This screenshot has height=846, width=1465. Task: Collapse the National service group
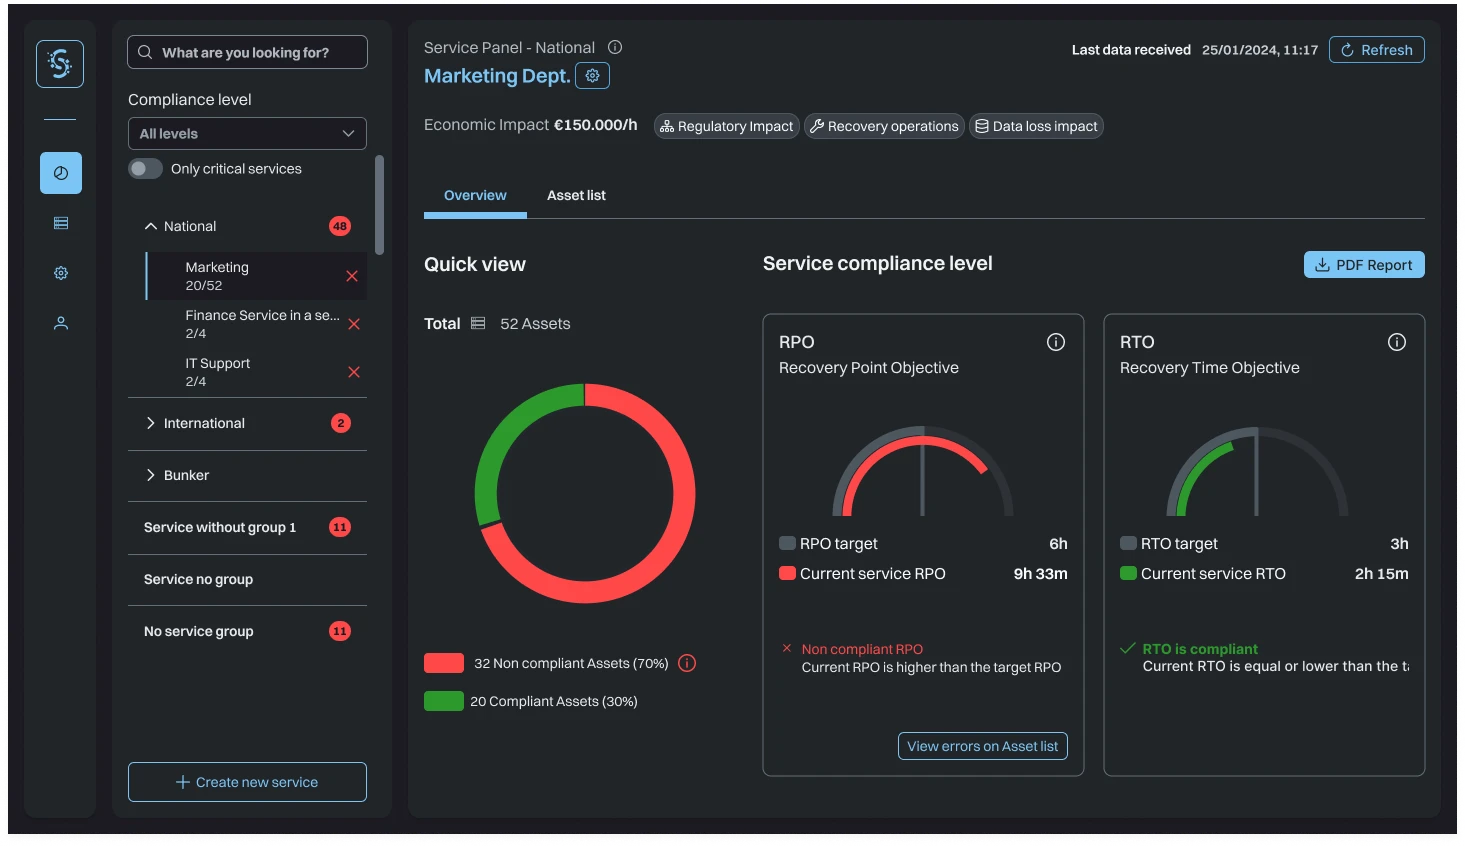(x=151, y=227)
